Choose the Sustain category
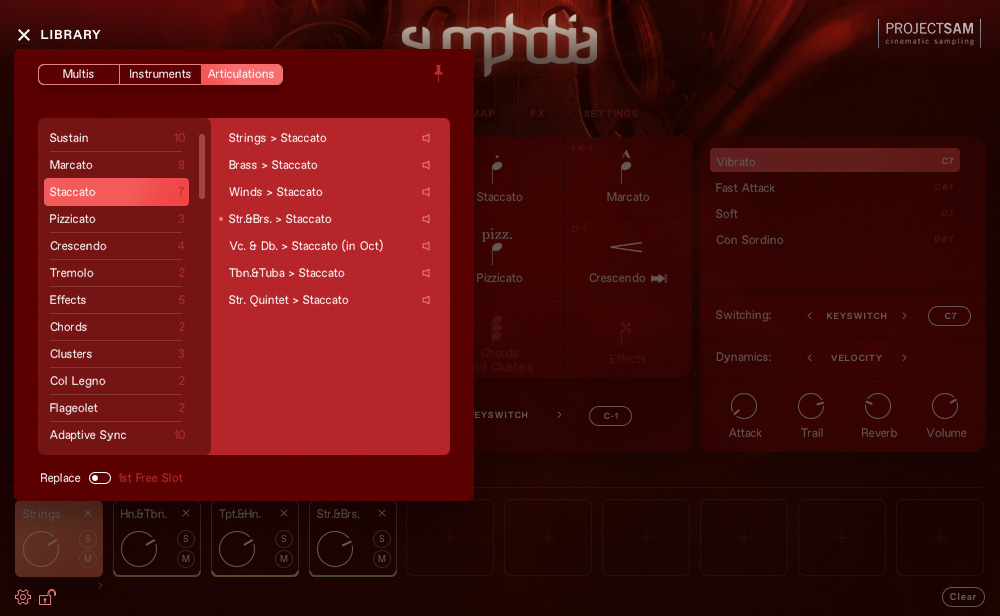1000x616 pixels. [x=117, y=138]
